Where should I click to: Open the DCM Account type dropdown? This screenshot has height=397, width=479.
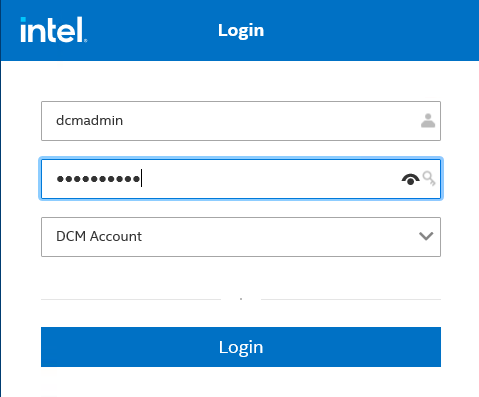pos(241,237)
